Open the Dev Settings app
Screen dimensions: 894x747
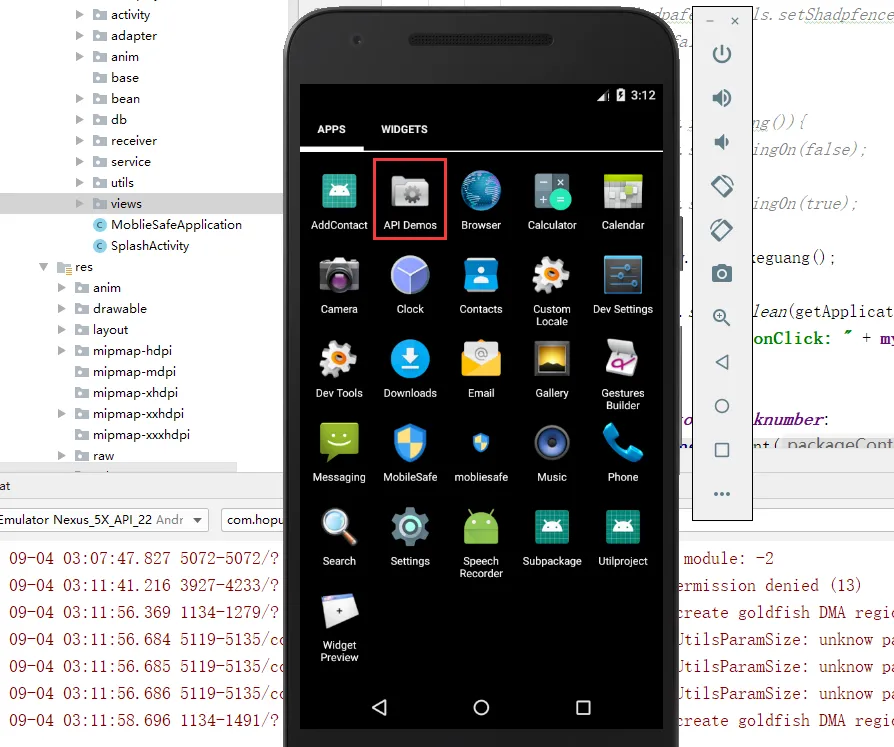[x=623, y=284]
